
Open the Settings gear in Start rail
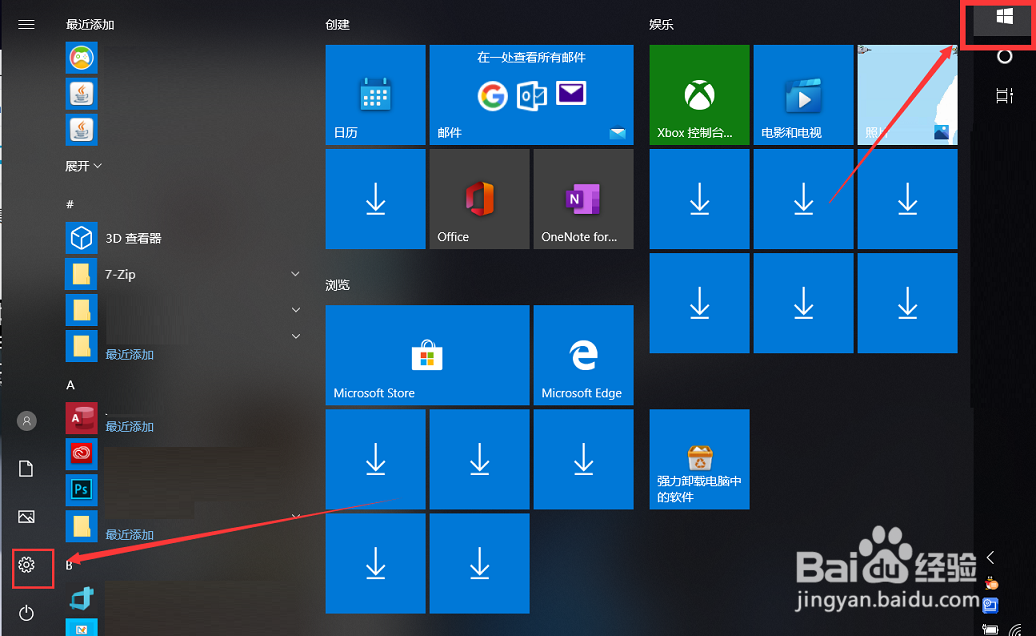point(26,565)
